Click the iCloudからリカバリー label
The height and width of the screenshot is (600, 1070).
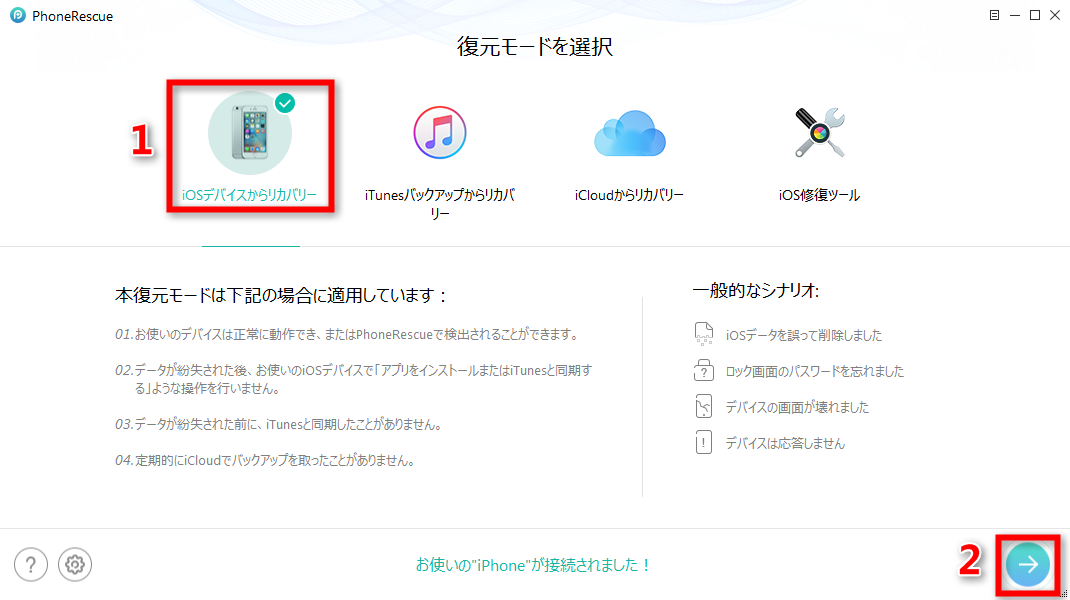click(629, 195)
